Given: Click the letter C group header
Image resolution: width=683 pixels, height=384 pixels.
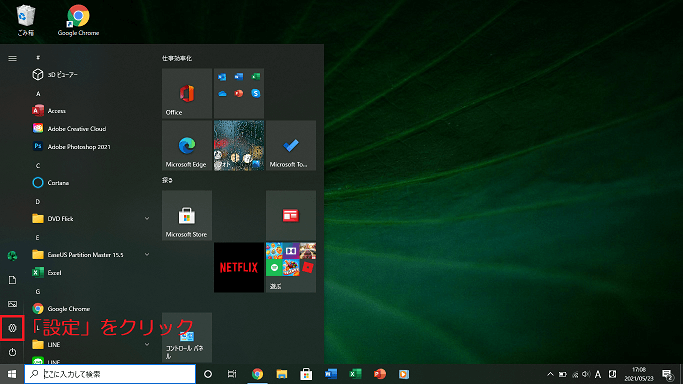Looking at the screenshot, I should (x=38, y=165).
